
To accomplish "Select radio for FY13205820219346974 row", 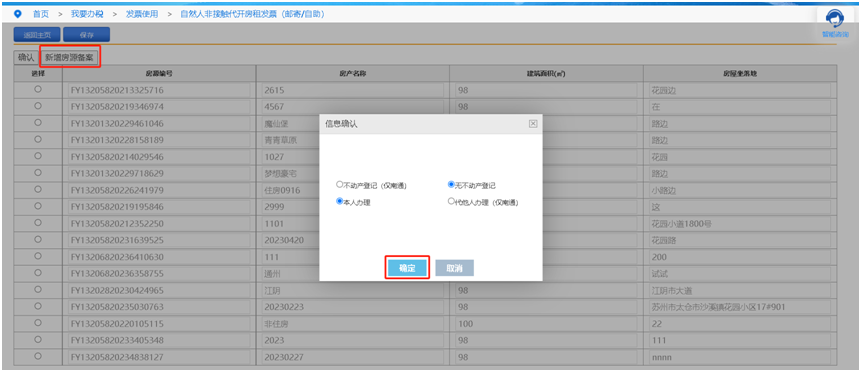I will coord(38,106).
